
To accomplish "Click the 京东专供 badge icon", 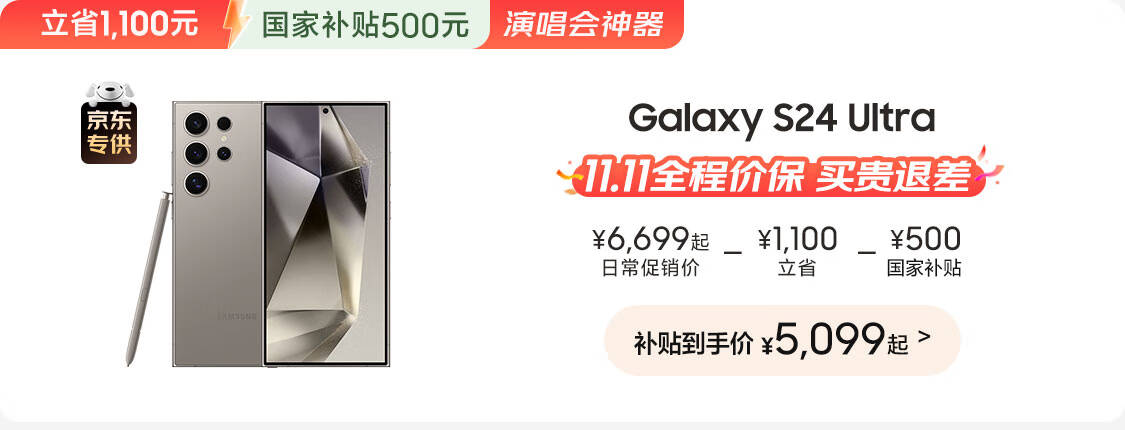I will tap(109, 134).
